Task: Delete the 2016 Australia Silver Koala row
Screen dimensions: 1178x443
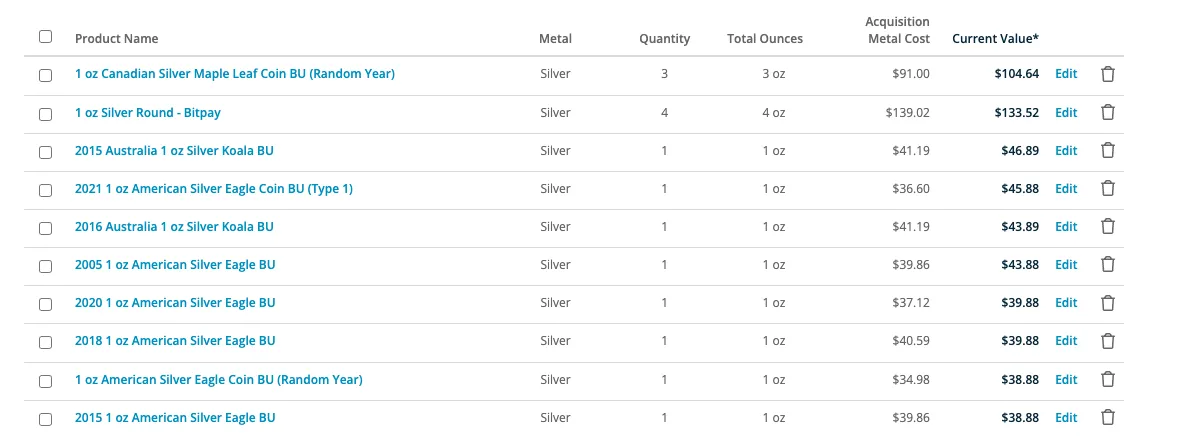Action: (x=1107, y=227)
